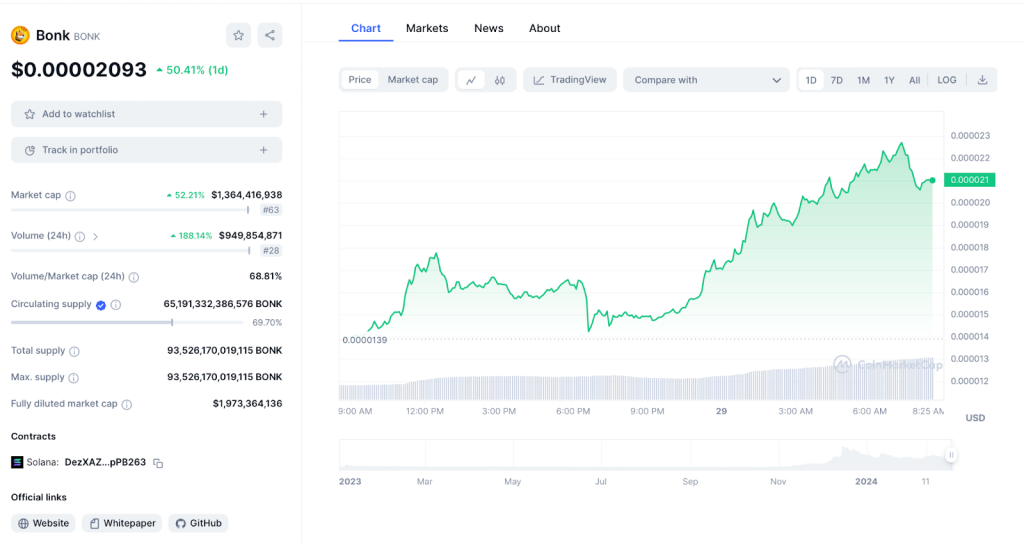Click plus icon on Add to watchlist
This screenshot has width=1024, height=543.
[x=263, y=114]
